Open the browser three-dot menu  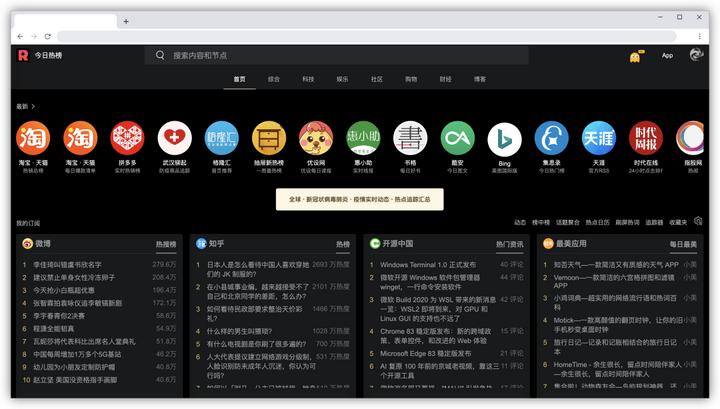click(x=699, y=36)
